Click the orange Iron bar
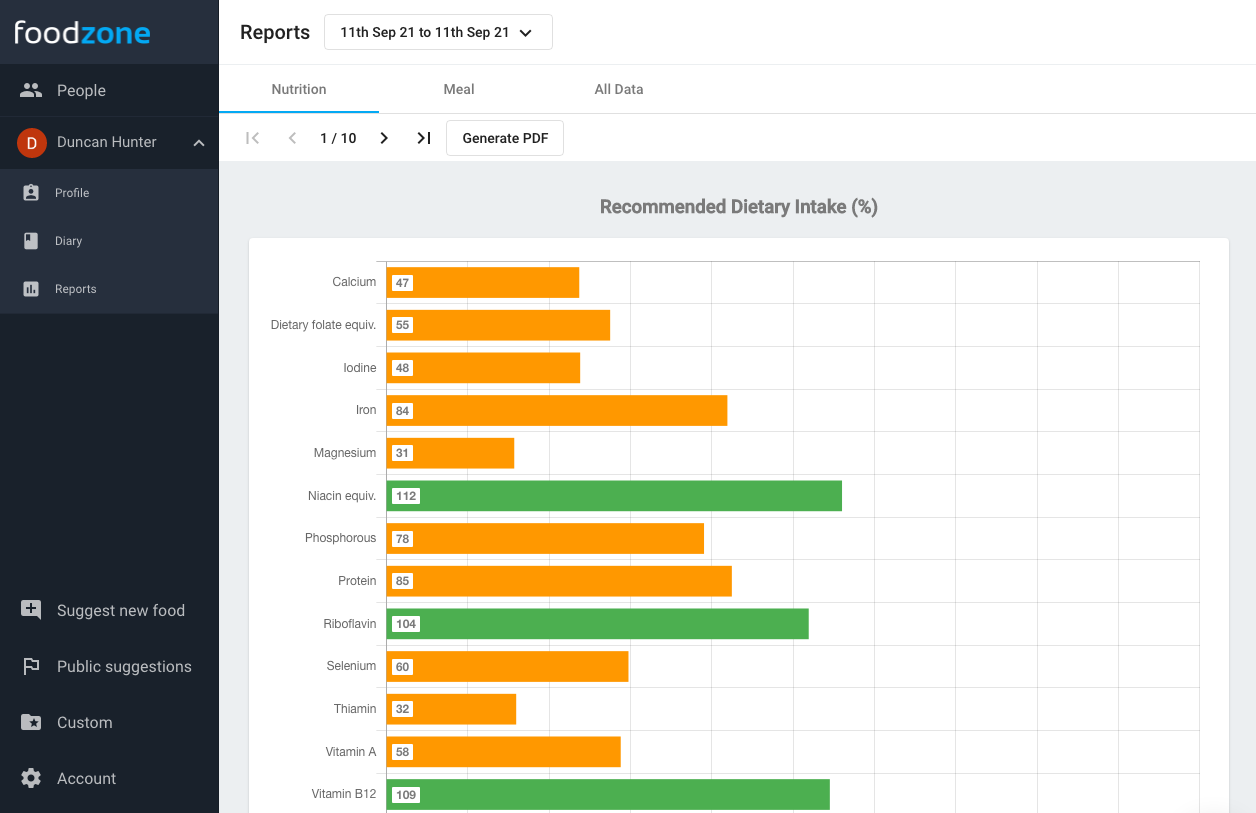1256x813 pixels. click(x=557, y=411)
